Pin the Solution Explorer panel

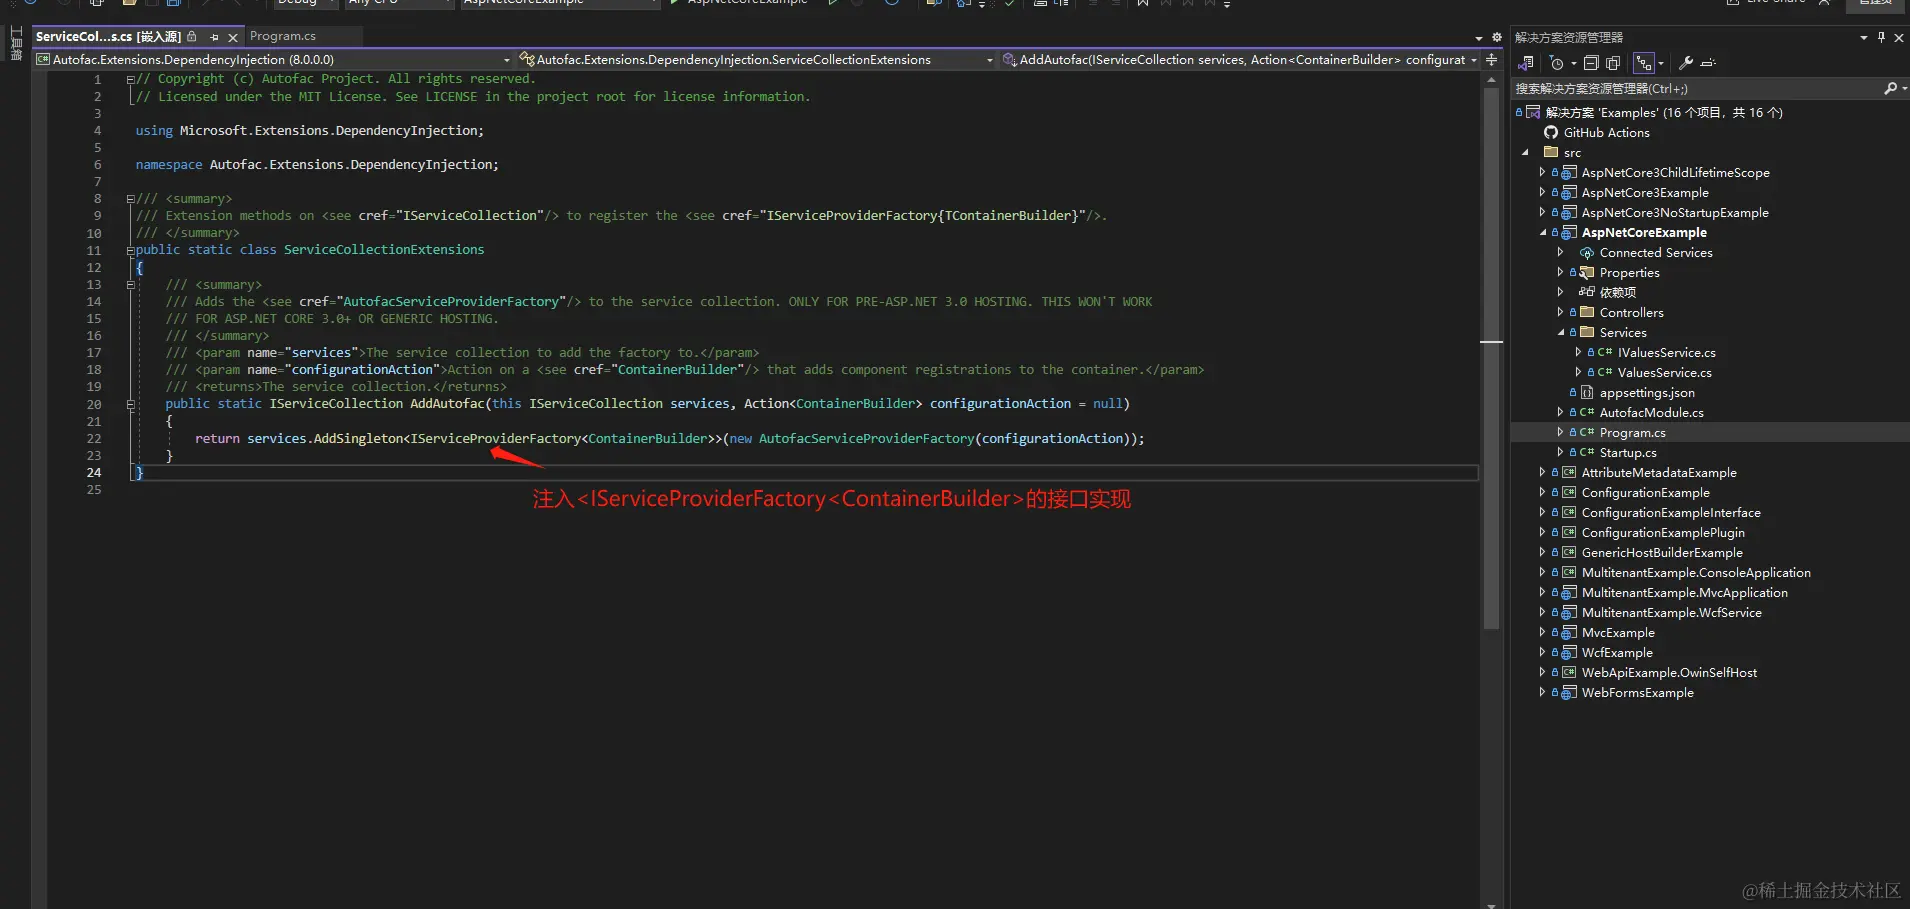coord(1881,37)
